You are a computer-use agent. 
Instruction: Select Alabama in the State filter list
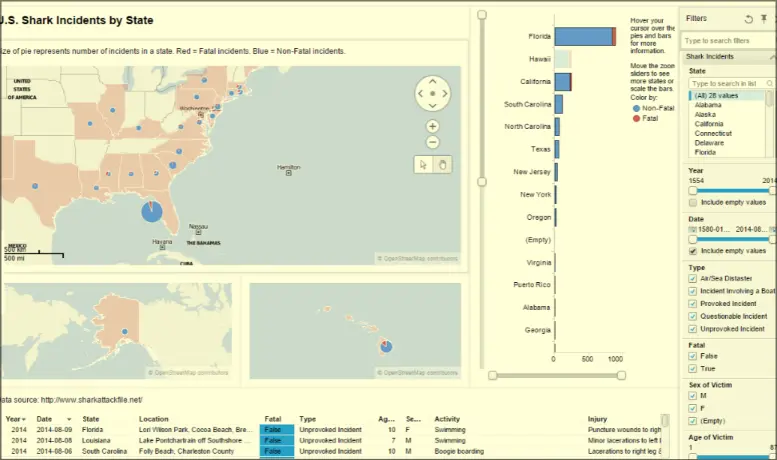point(708,104)
